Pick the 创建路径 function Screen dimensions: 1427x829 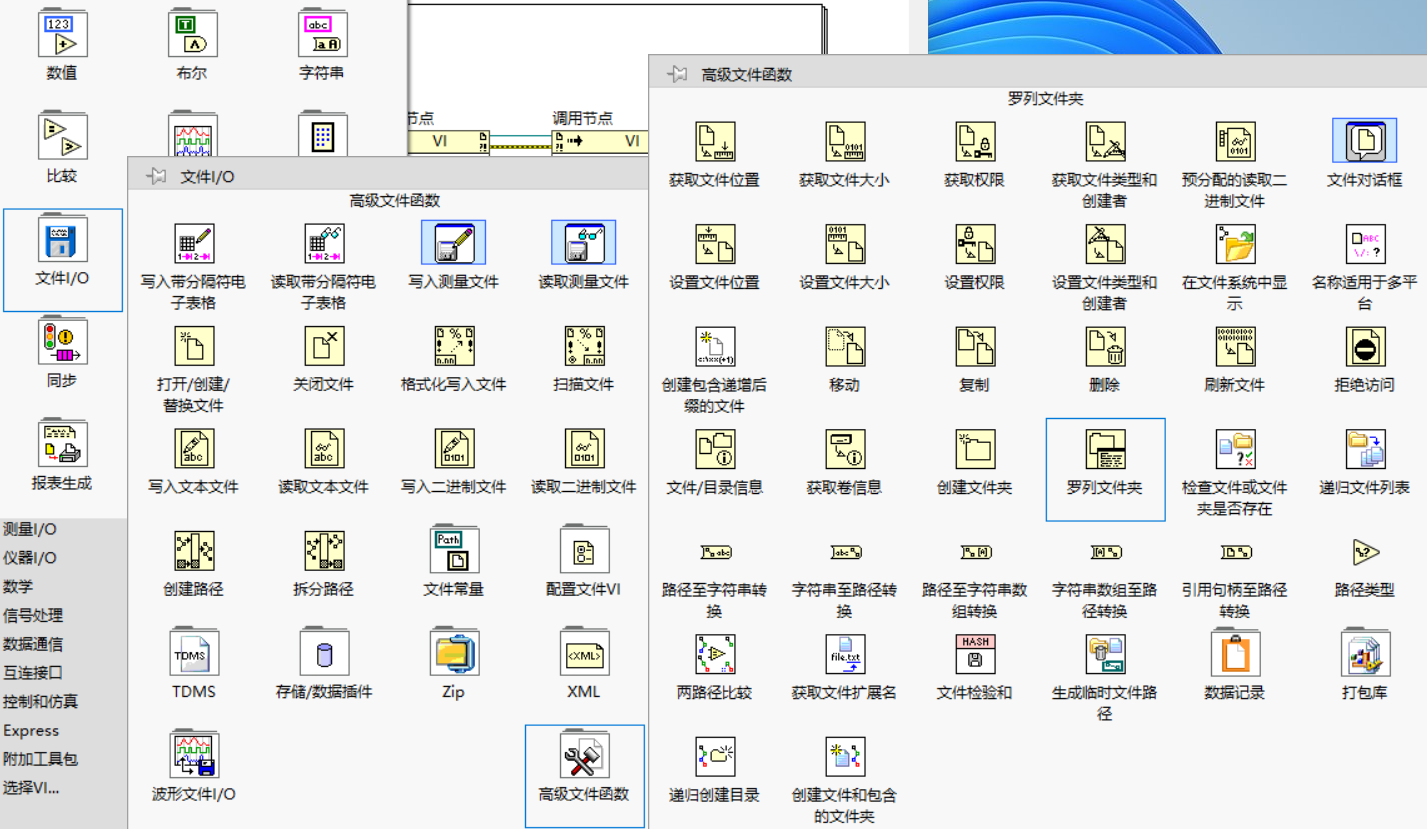194,551
